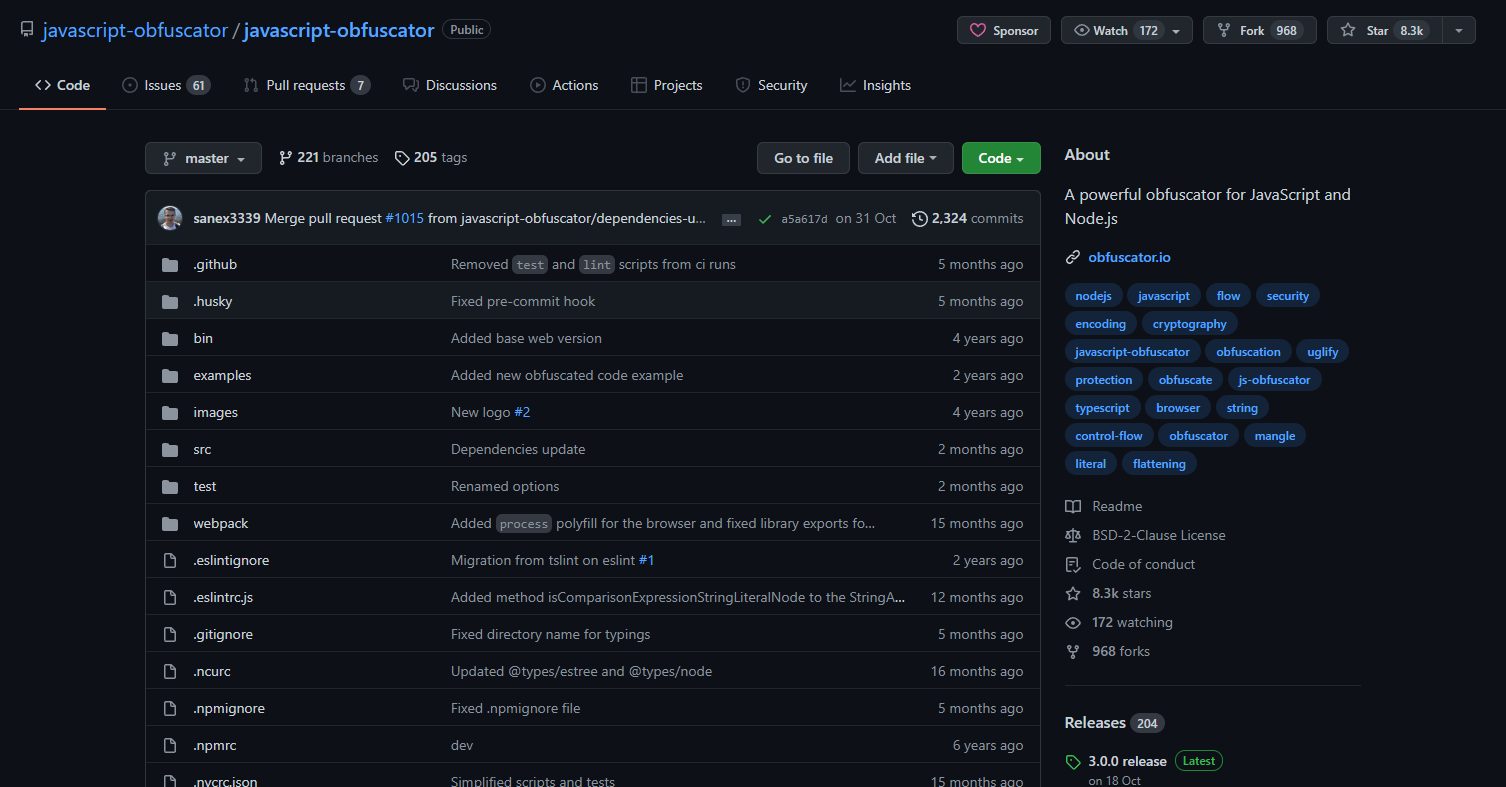Click the flattening topic tag

pyautogui.click(x=1159, y=464)
